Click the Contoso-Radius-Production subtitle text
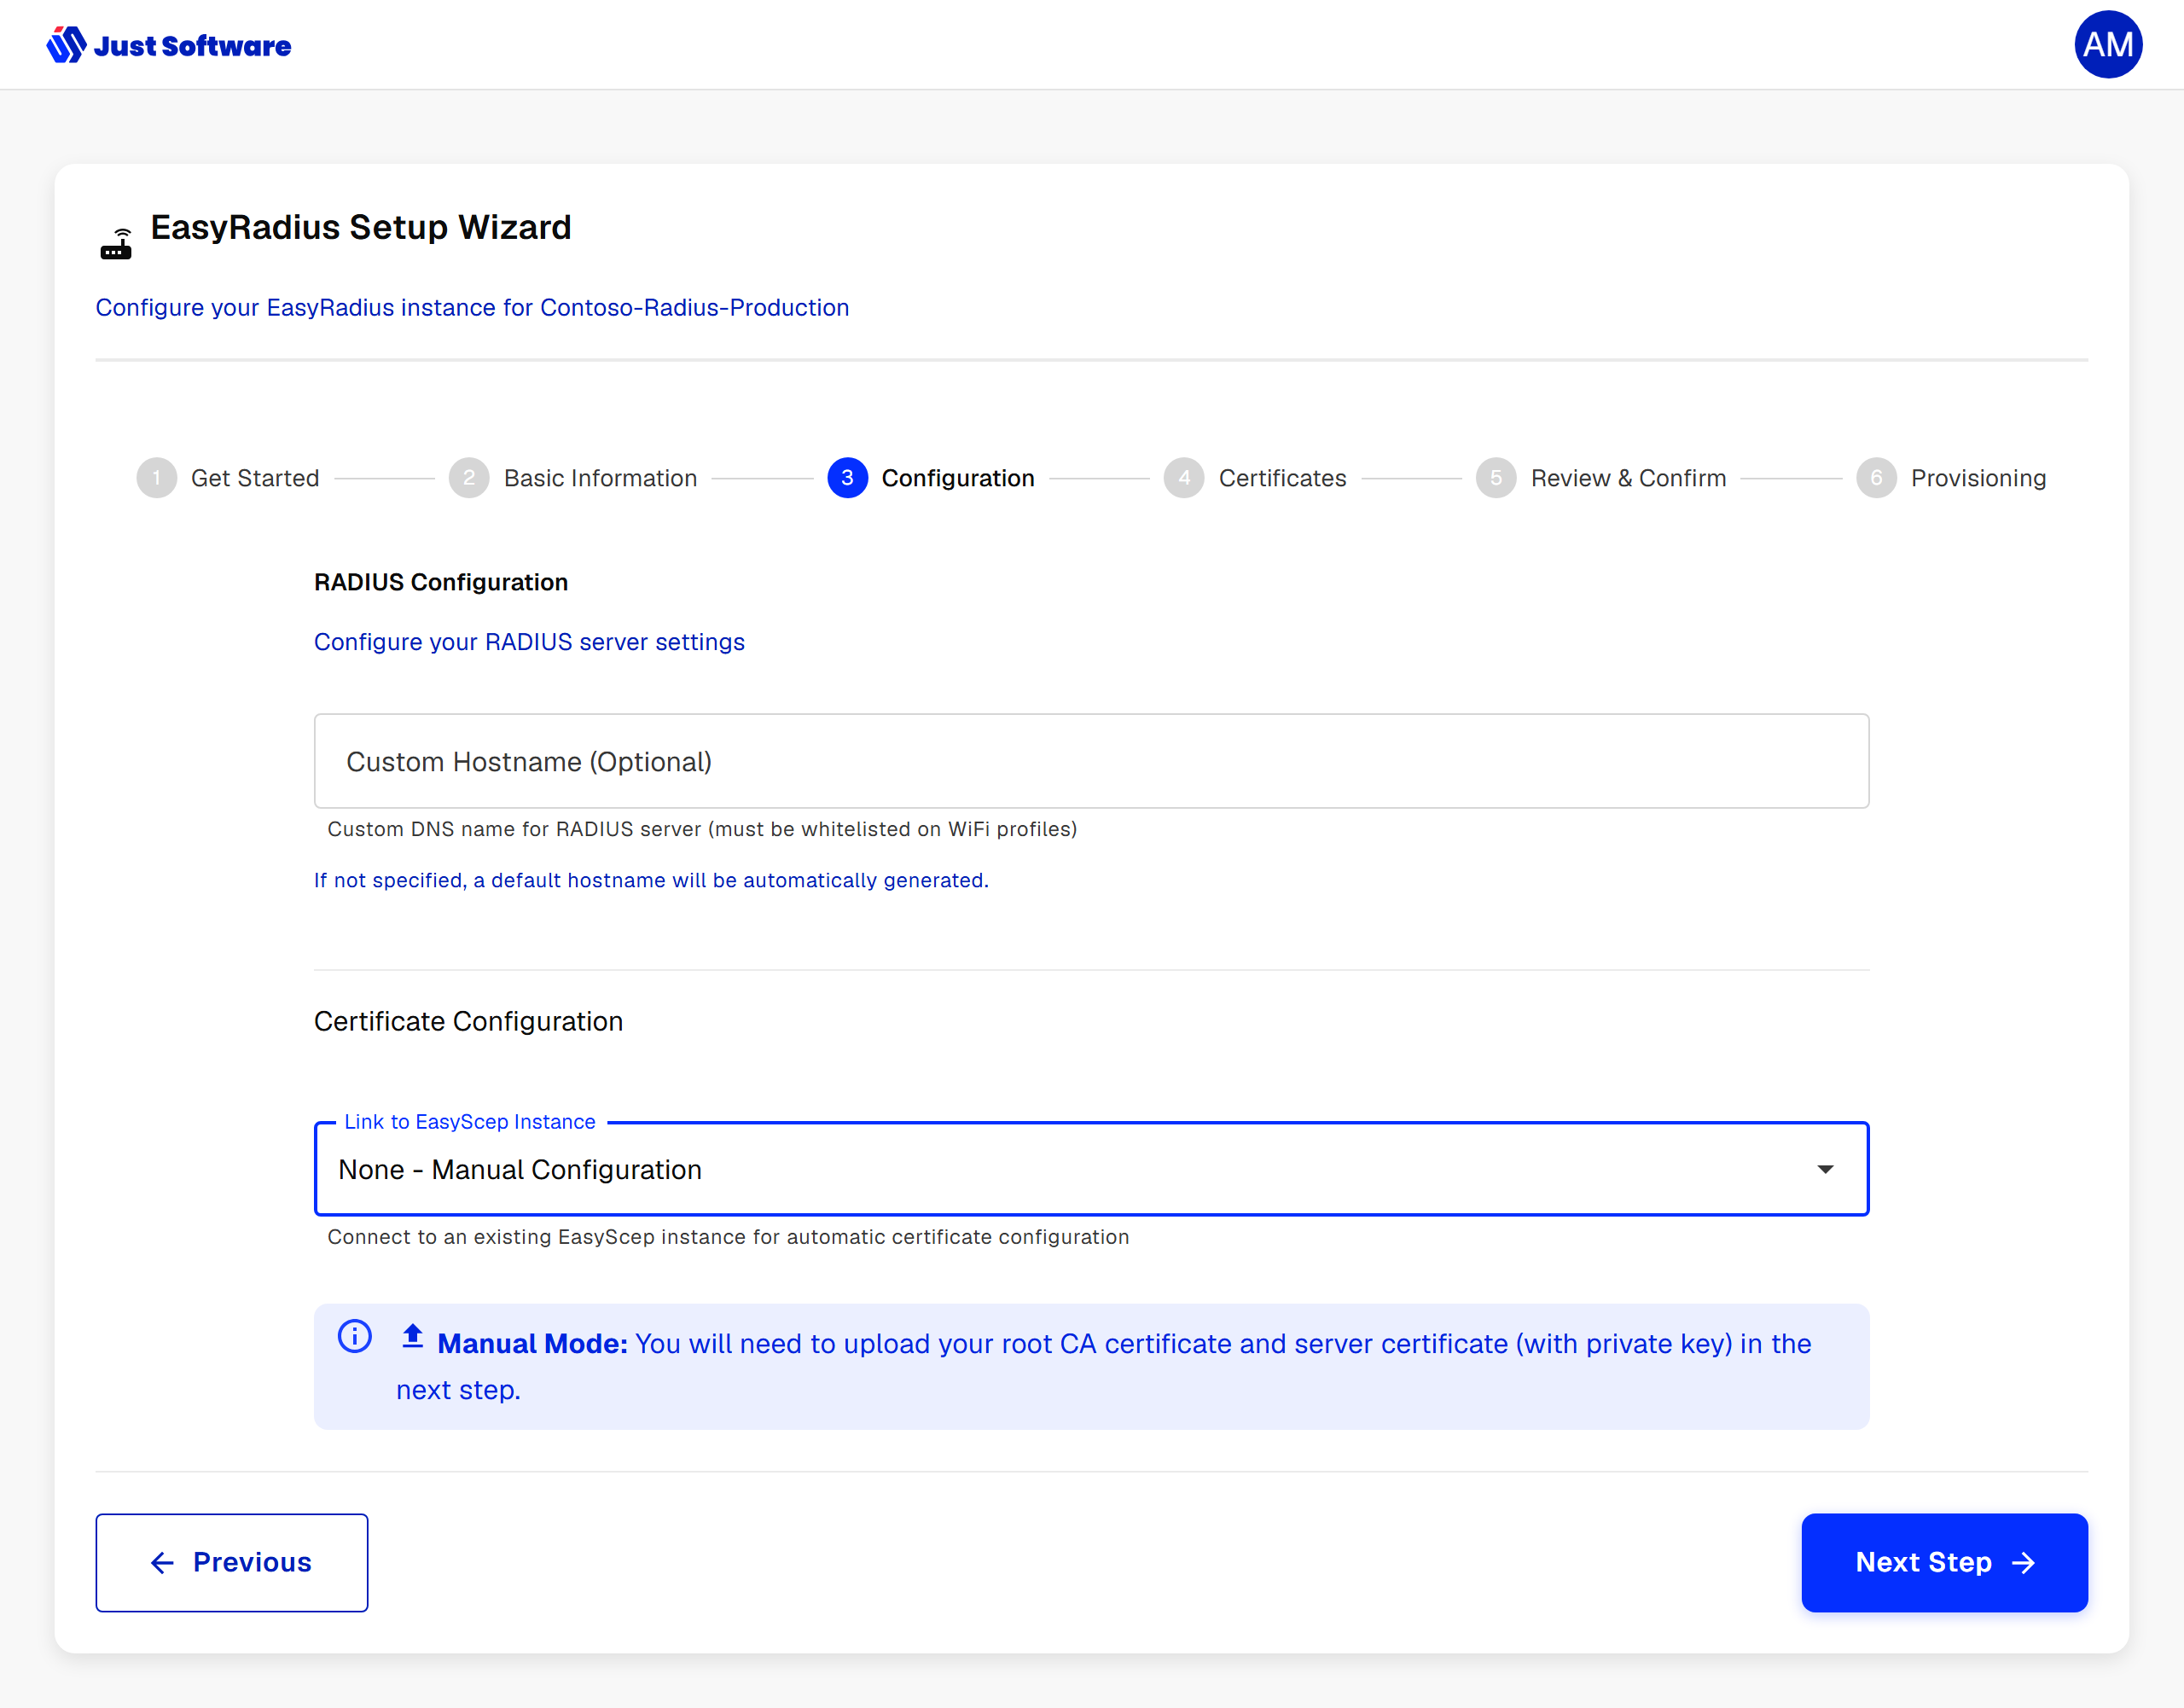Viewport: 2184px width, 1708px height. 472,308
